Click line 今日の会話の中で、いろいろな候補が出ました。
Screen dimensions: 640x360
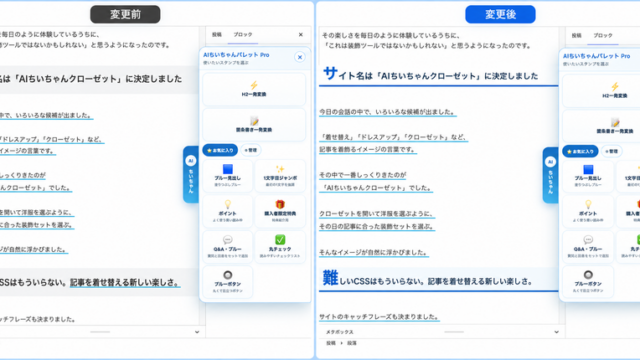(387, 112)
